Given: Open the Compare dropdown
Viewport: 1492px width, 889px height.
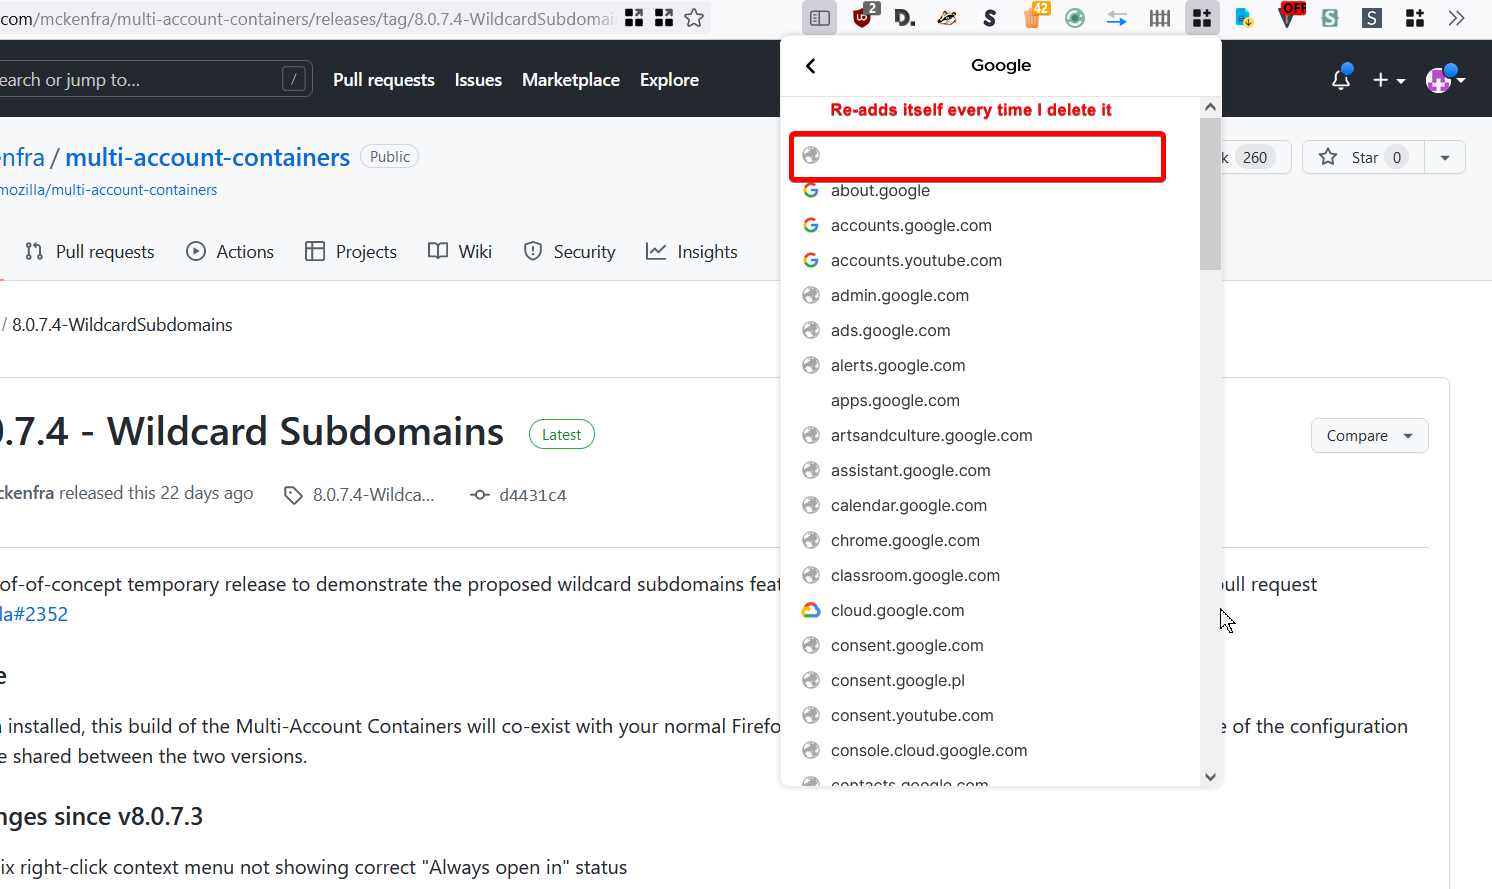Looking at the screenshot, I should [1369, 436].
